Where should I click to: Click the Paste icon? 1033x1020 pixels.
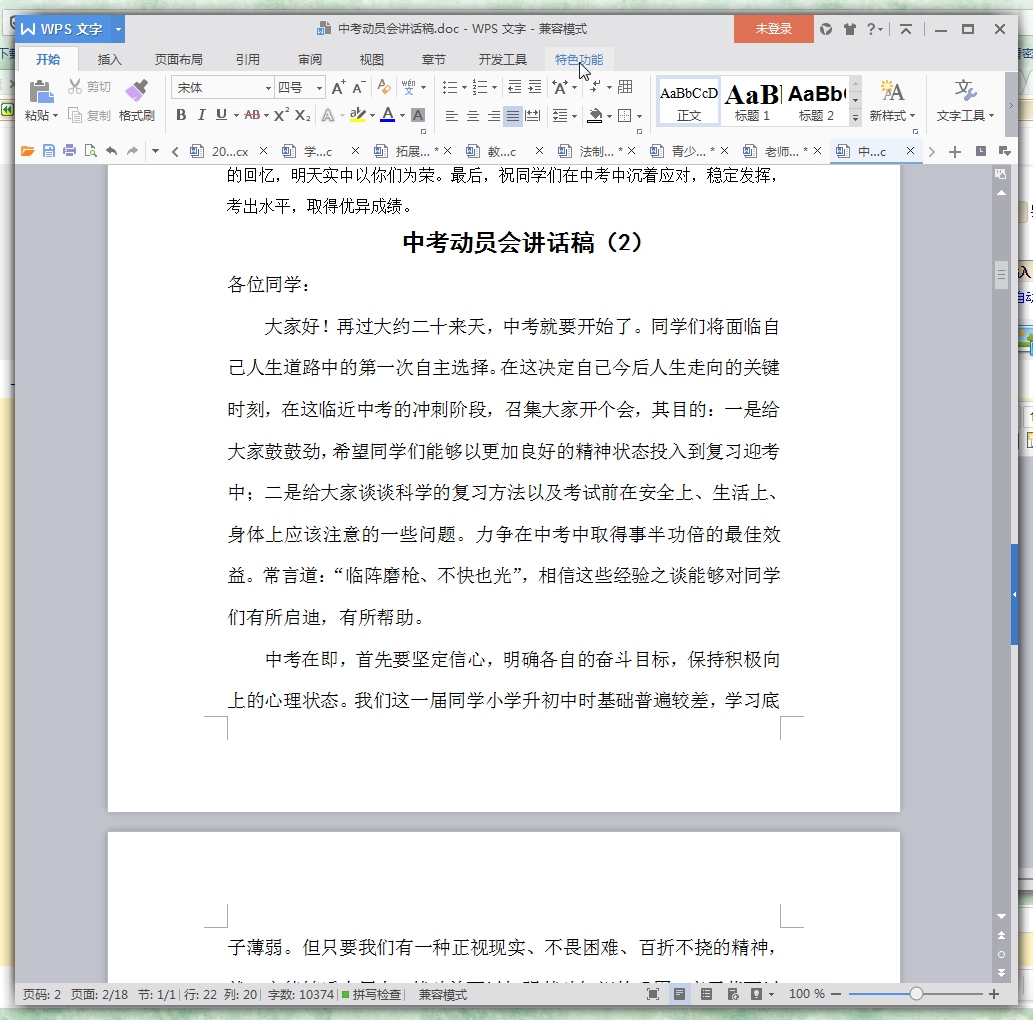coord(39,92)
